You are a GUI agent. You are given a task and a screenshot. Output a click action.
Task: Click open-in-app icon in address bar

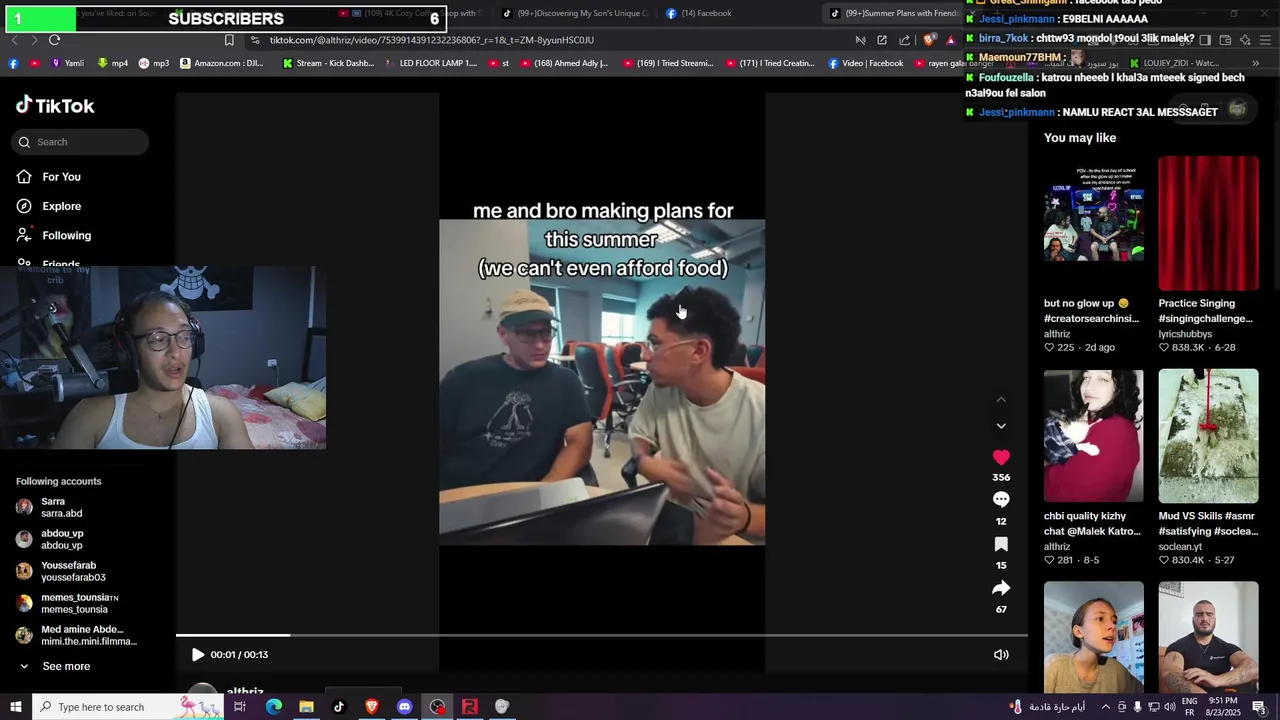882,40
